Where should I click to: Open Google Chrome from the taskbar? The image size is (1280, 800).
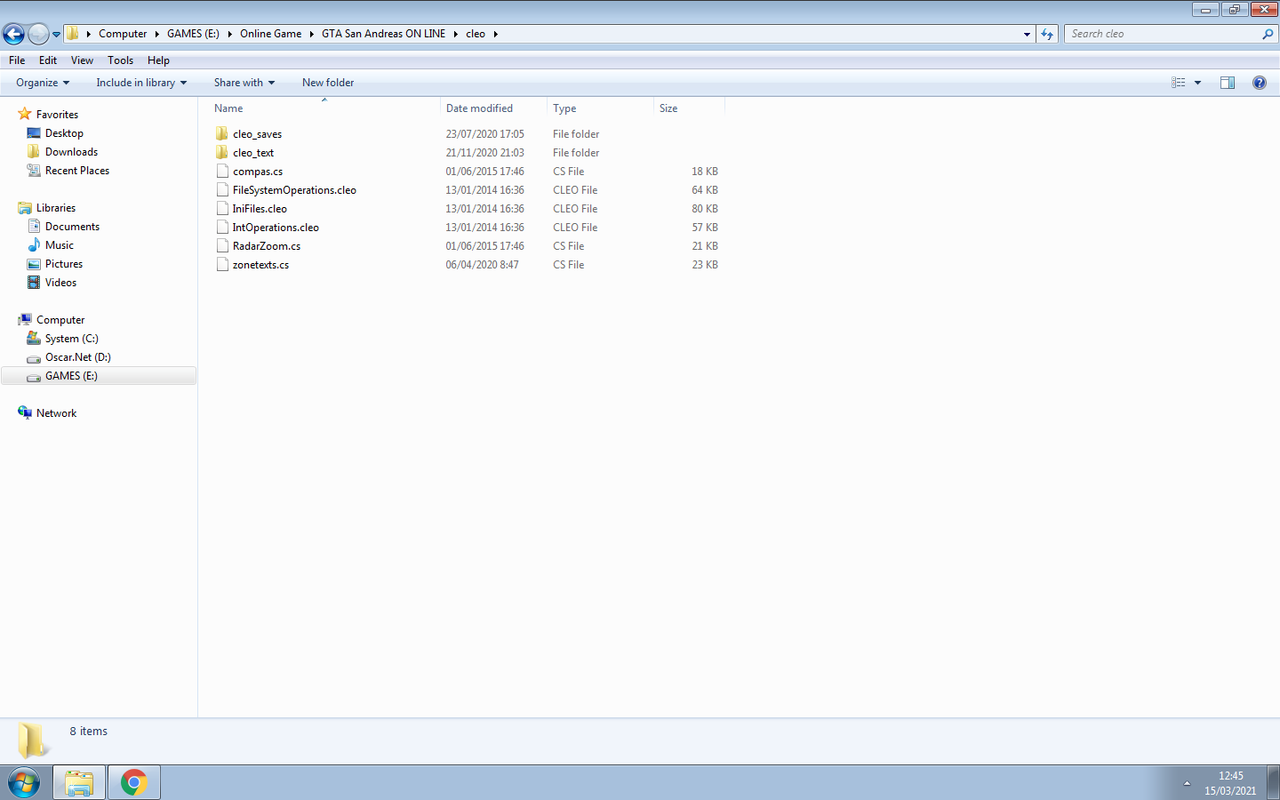click(x=134, y=782)
